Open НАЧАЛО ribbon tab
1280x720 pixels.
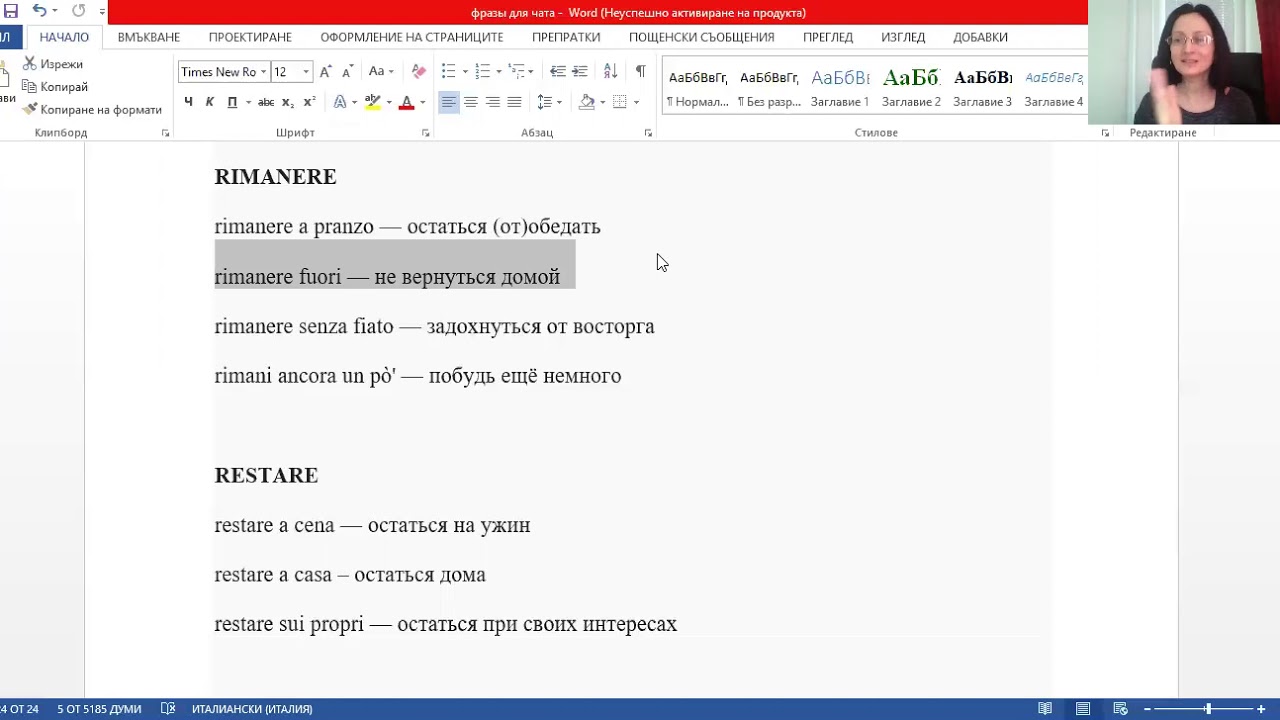(64, 37)
